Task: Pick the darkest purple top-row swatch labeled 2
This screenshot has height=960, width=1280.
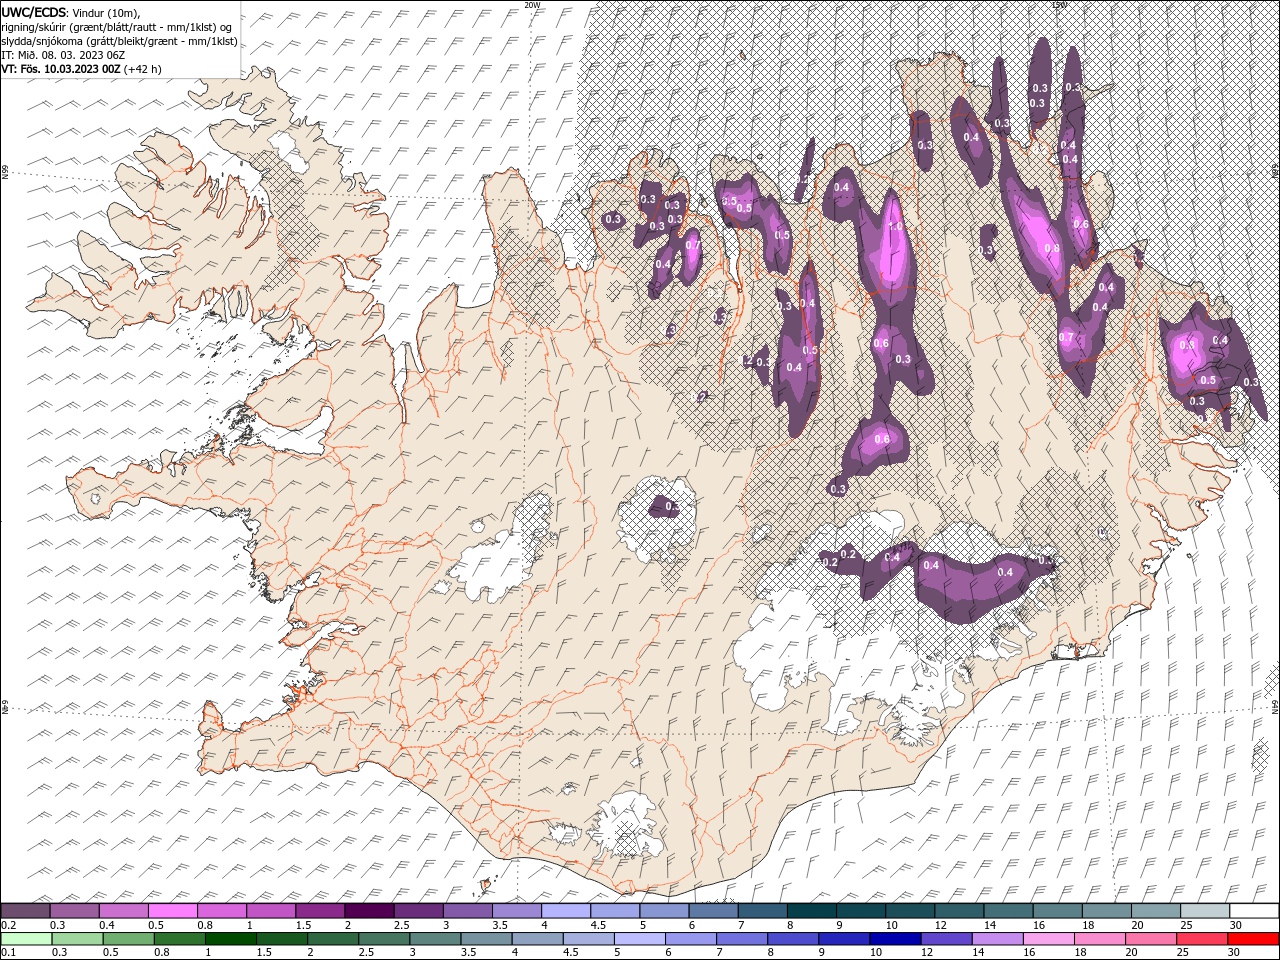Action: (x=369, y=911)
